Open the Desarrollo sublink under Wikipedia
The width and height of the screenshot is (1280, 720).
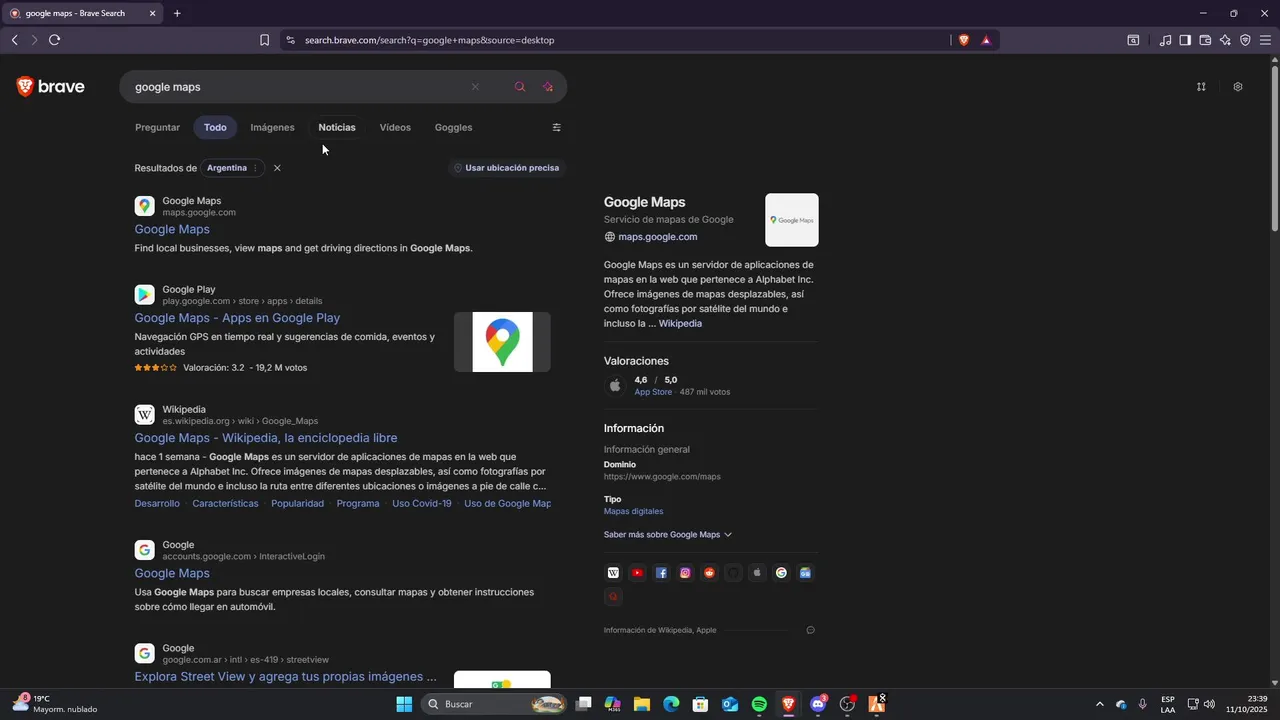click(x=157, y=504)
